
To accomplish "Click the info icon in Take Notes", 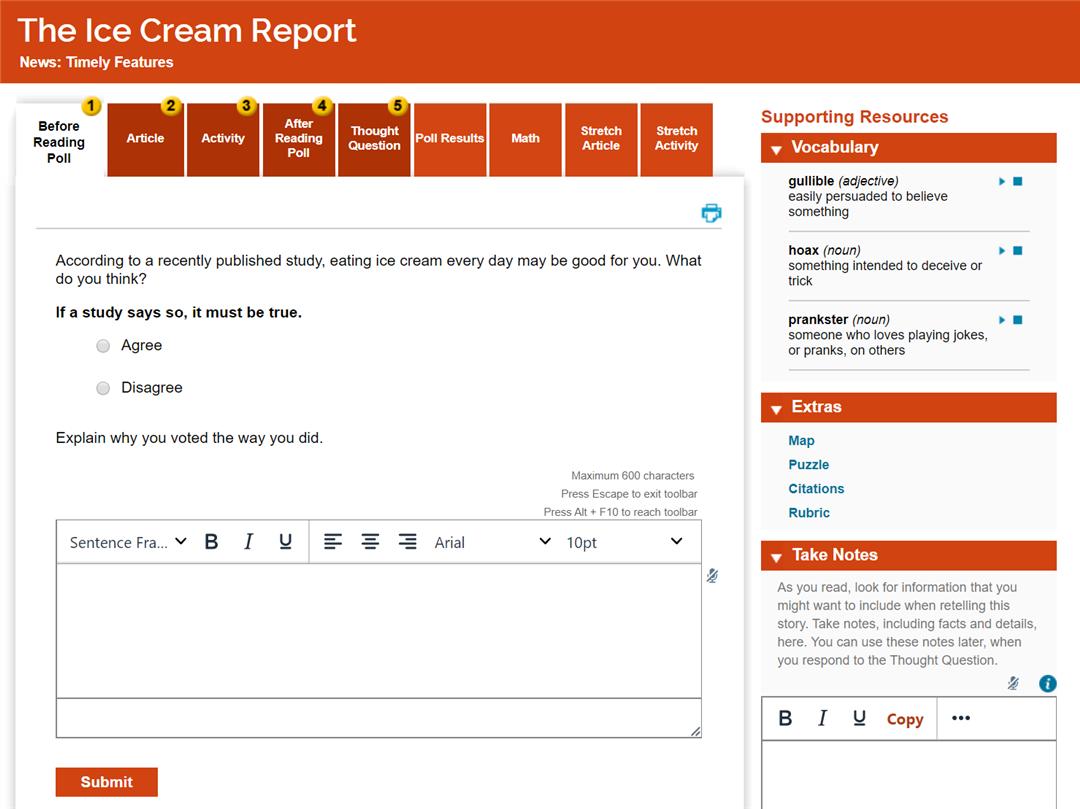I will point(1047,684).
